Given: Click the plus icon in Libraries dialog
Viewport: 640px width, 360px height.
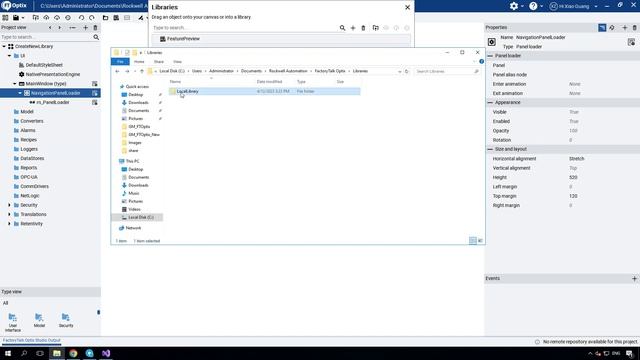Looking at the screenshot, I should point(353,28).
